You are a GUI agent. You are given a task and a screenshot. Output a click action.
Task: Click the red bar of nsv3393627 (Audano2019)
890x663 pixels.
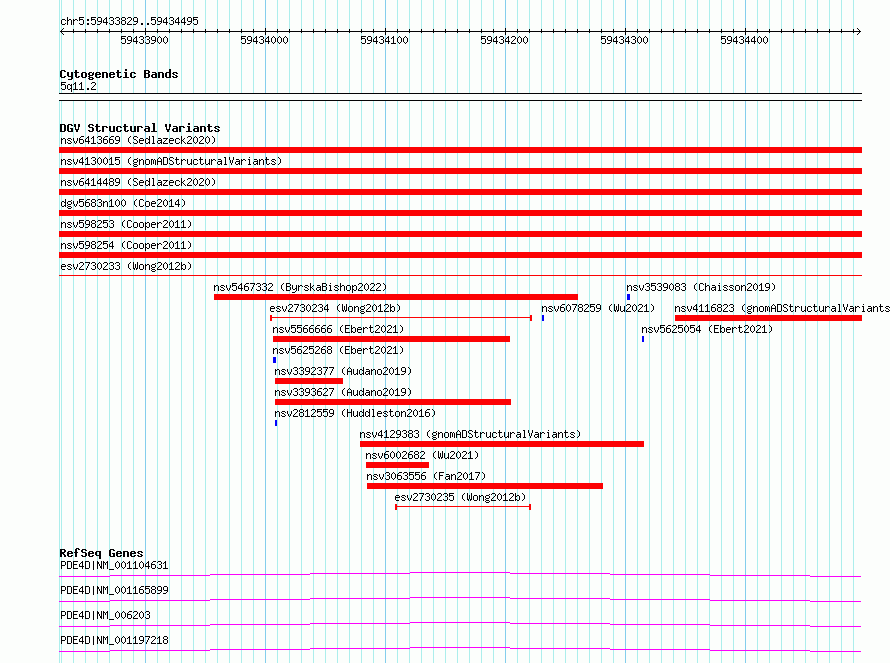pyautogui.click(x=393, y=402)
